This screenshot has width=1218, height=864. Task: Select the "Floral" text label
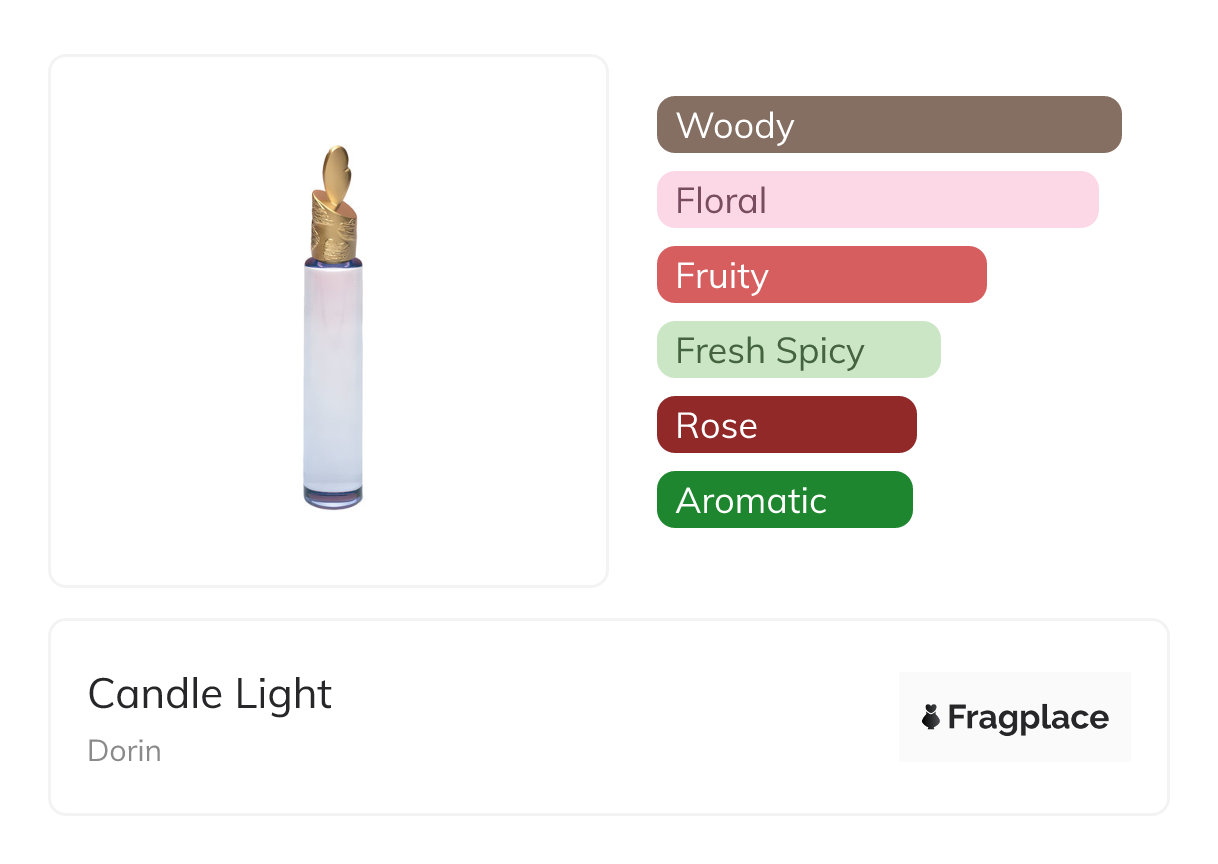721,201
